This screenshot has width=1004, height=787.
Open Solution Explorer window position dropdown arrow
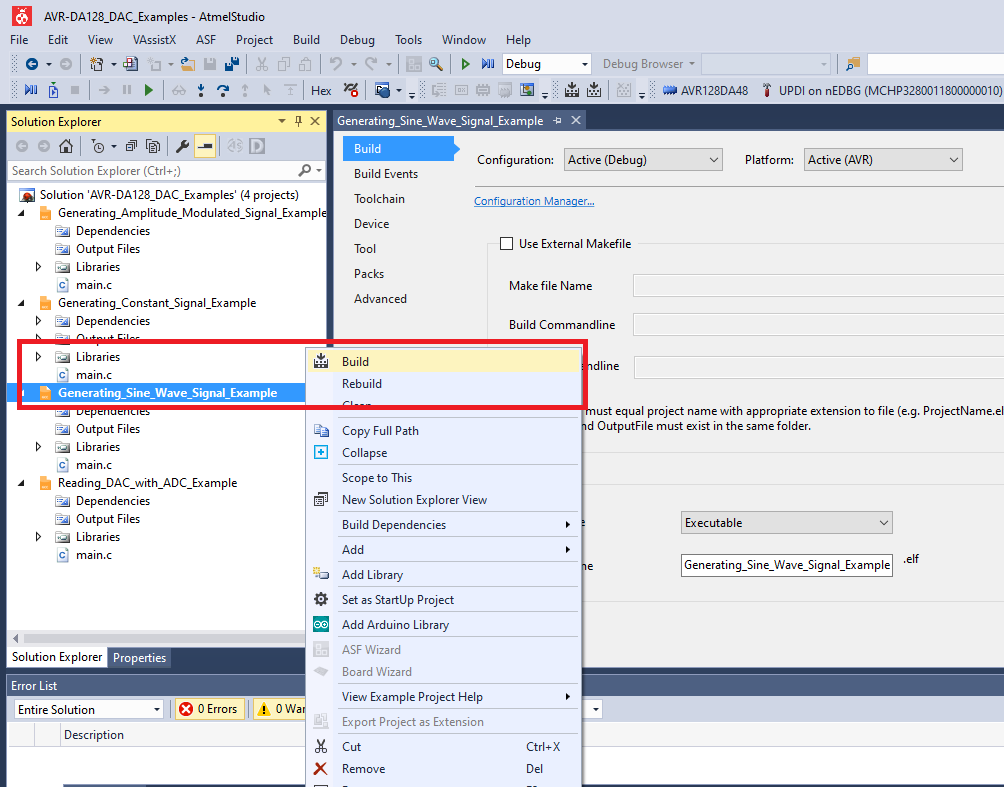(282, 121)
